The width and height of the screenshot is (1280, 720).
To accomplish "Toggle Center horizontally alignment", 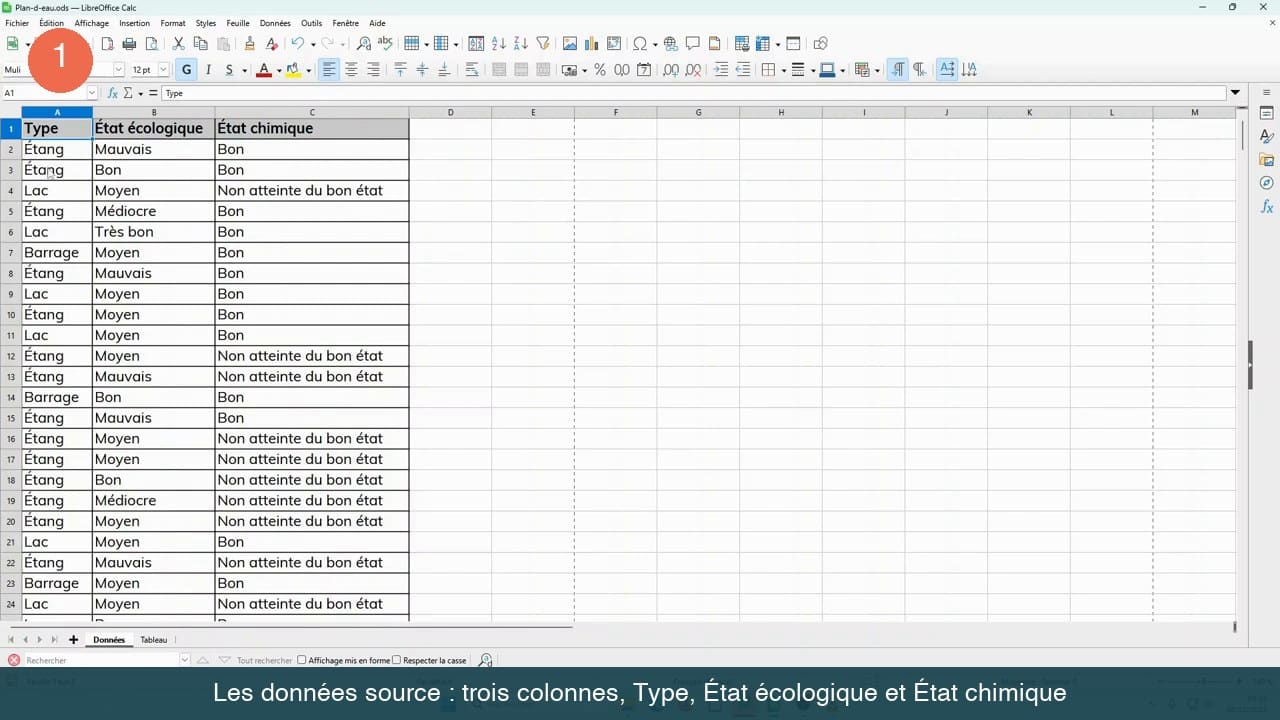I will click(351, 70).
